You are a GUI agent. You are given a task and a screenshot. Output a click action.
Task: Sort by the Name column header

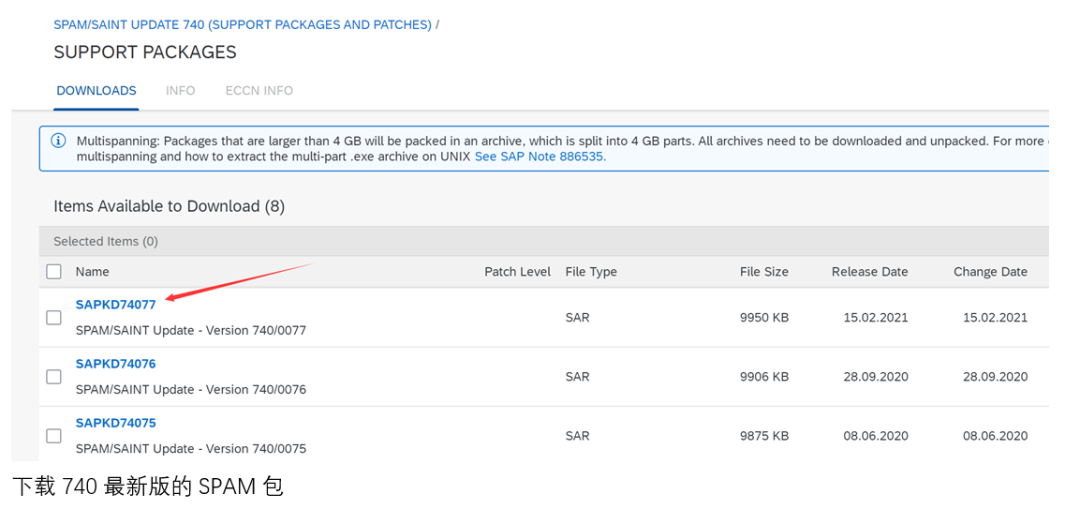click(x=92, y=271)
